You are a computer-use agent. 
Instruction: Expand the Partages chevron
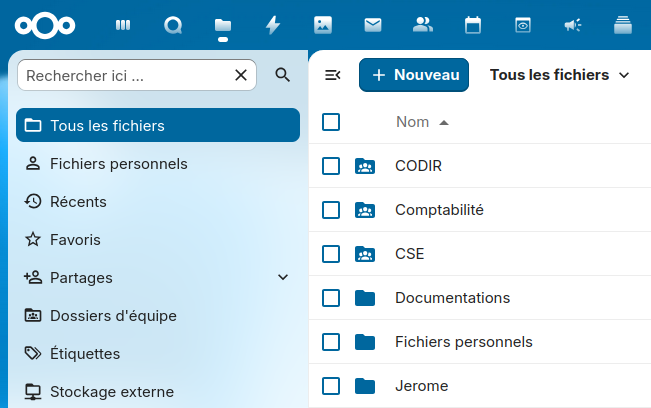pos(283,277)
